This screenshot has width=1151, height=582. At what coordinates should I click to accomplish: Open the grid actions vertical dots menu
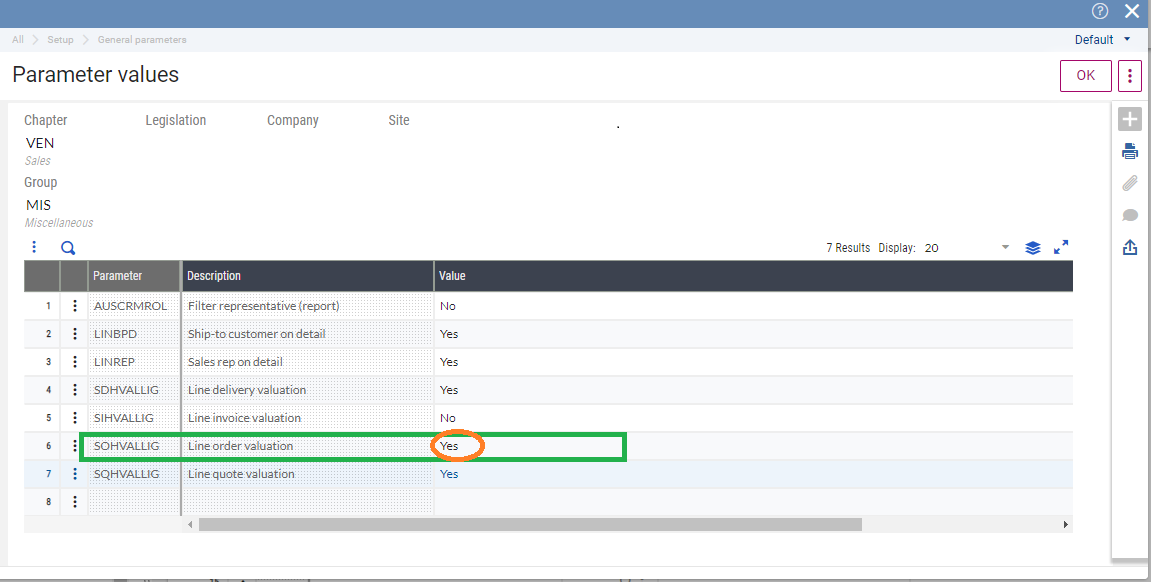tap(34, 247)
